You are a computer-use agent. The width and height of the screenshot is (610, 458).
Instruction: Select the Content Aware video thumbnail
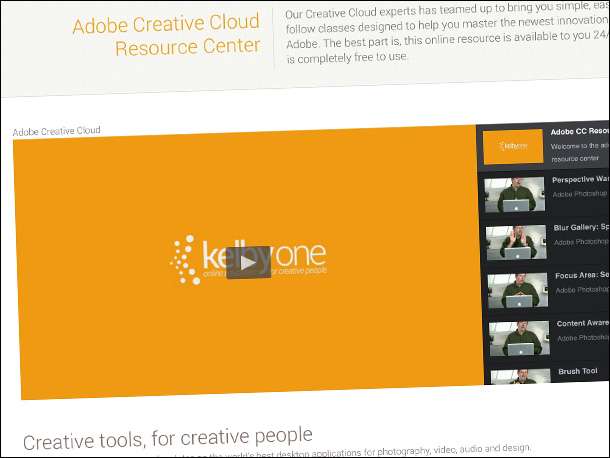pyautogui.click(x=519, y=338)
